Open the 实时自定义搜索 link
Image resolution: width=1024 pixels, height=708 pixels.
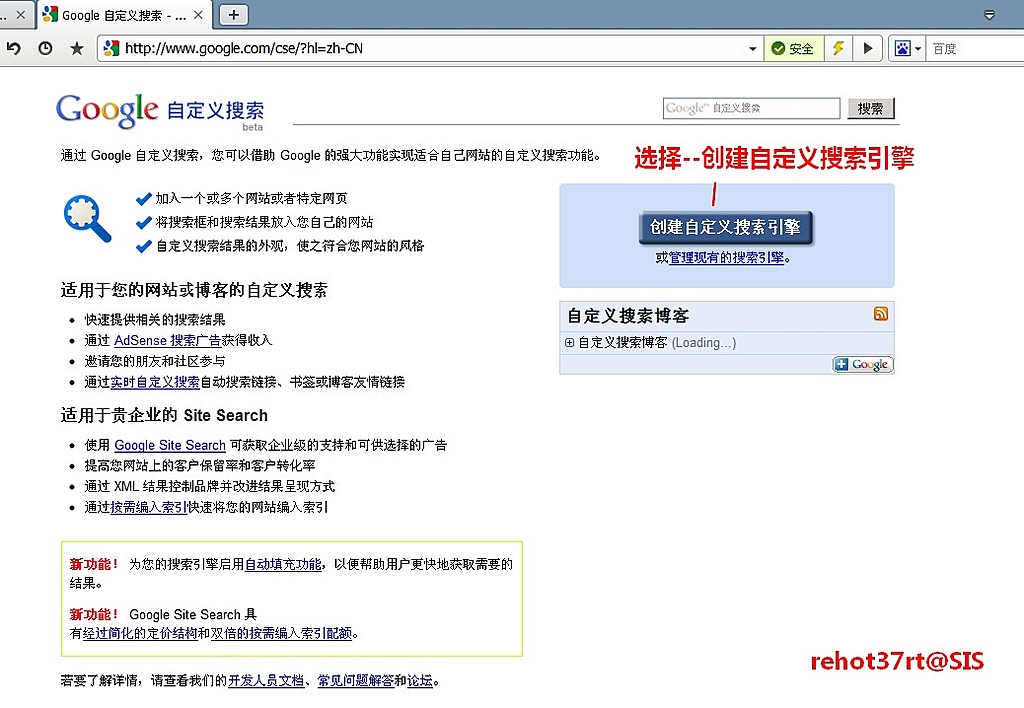155,382
